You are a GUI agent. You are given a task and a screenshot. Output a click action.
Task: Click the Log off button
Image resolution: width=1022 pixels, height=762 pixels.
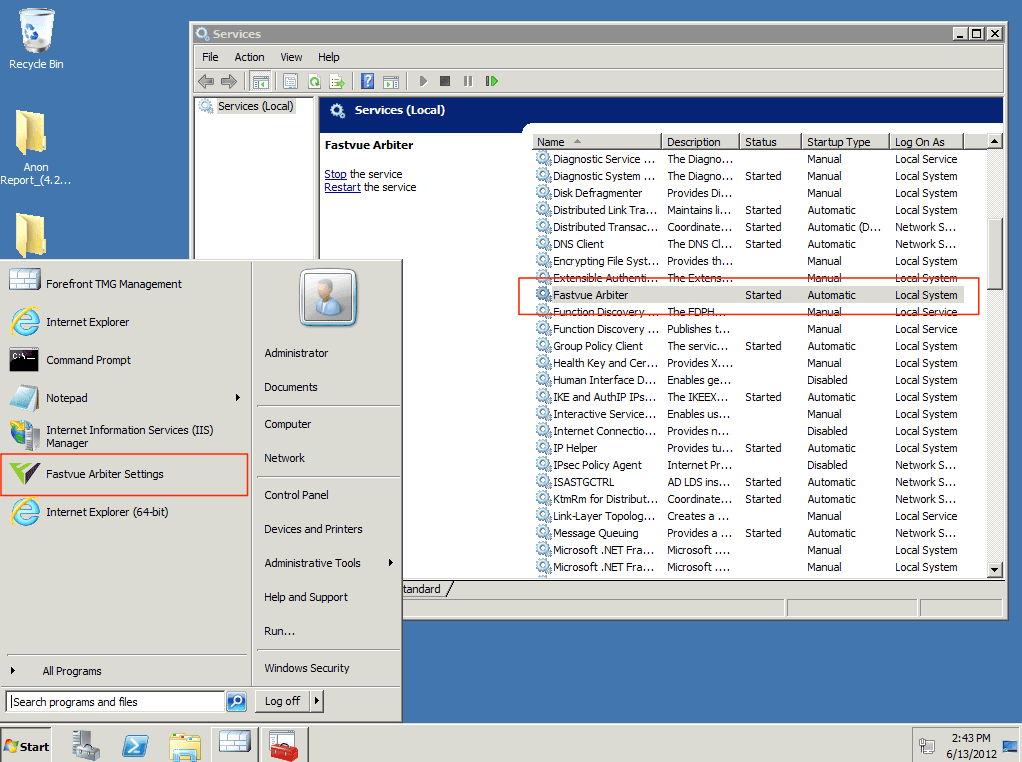[x=283, y=701]
